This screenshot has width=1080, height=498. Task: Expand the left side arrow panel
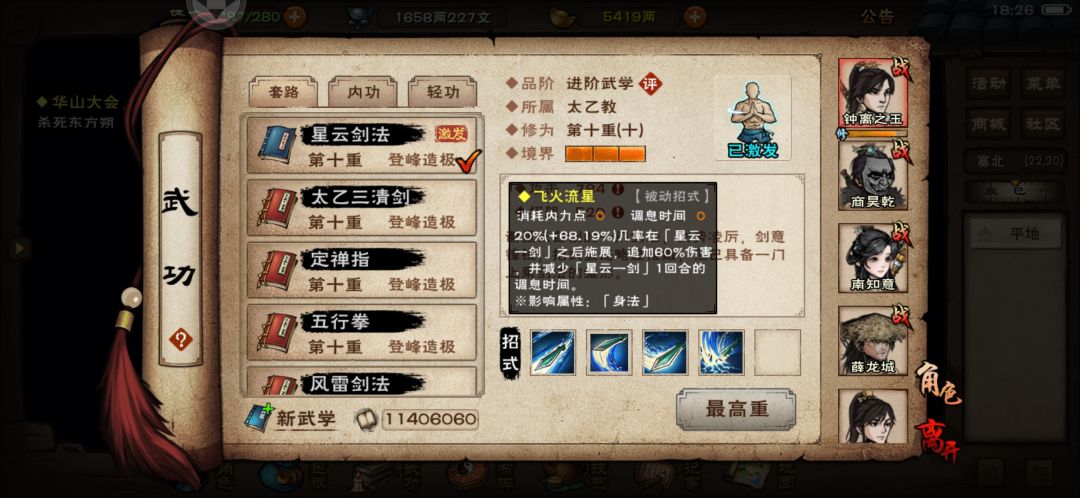(x=19, y=247)
